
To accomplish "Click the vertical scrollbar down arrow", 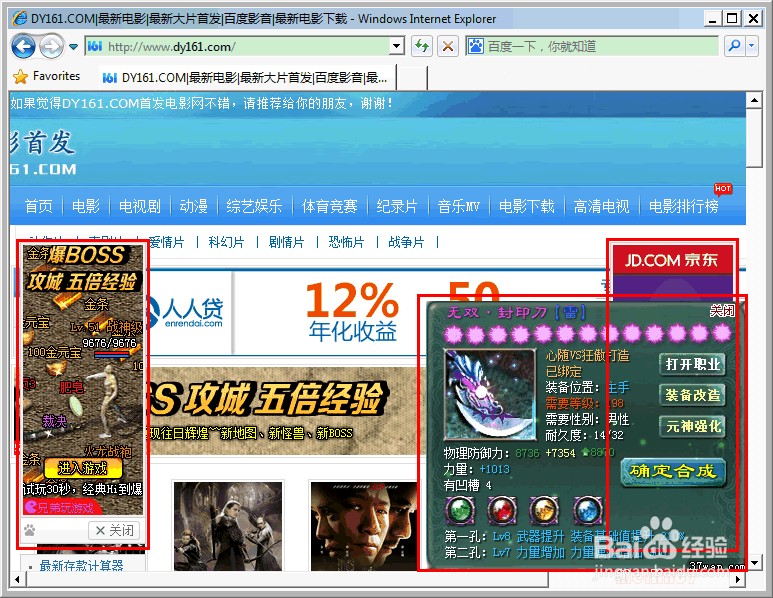I will tap(754, 562).
